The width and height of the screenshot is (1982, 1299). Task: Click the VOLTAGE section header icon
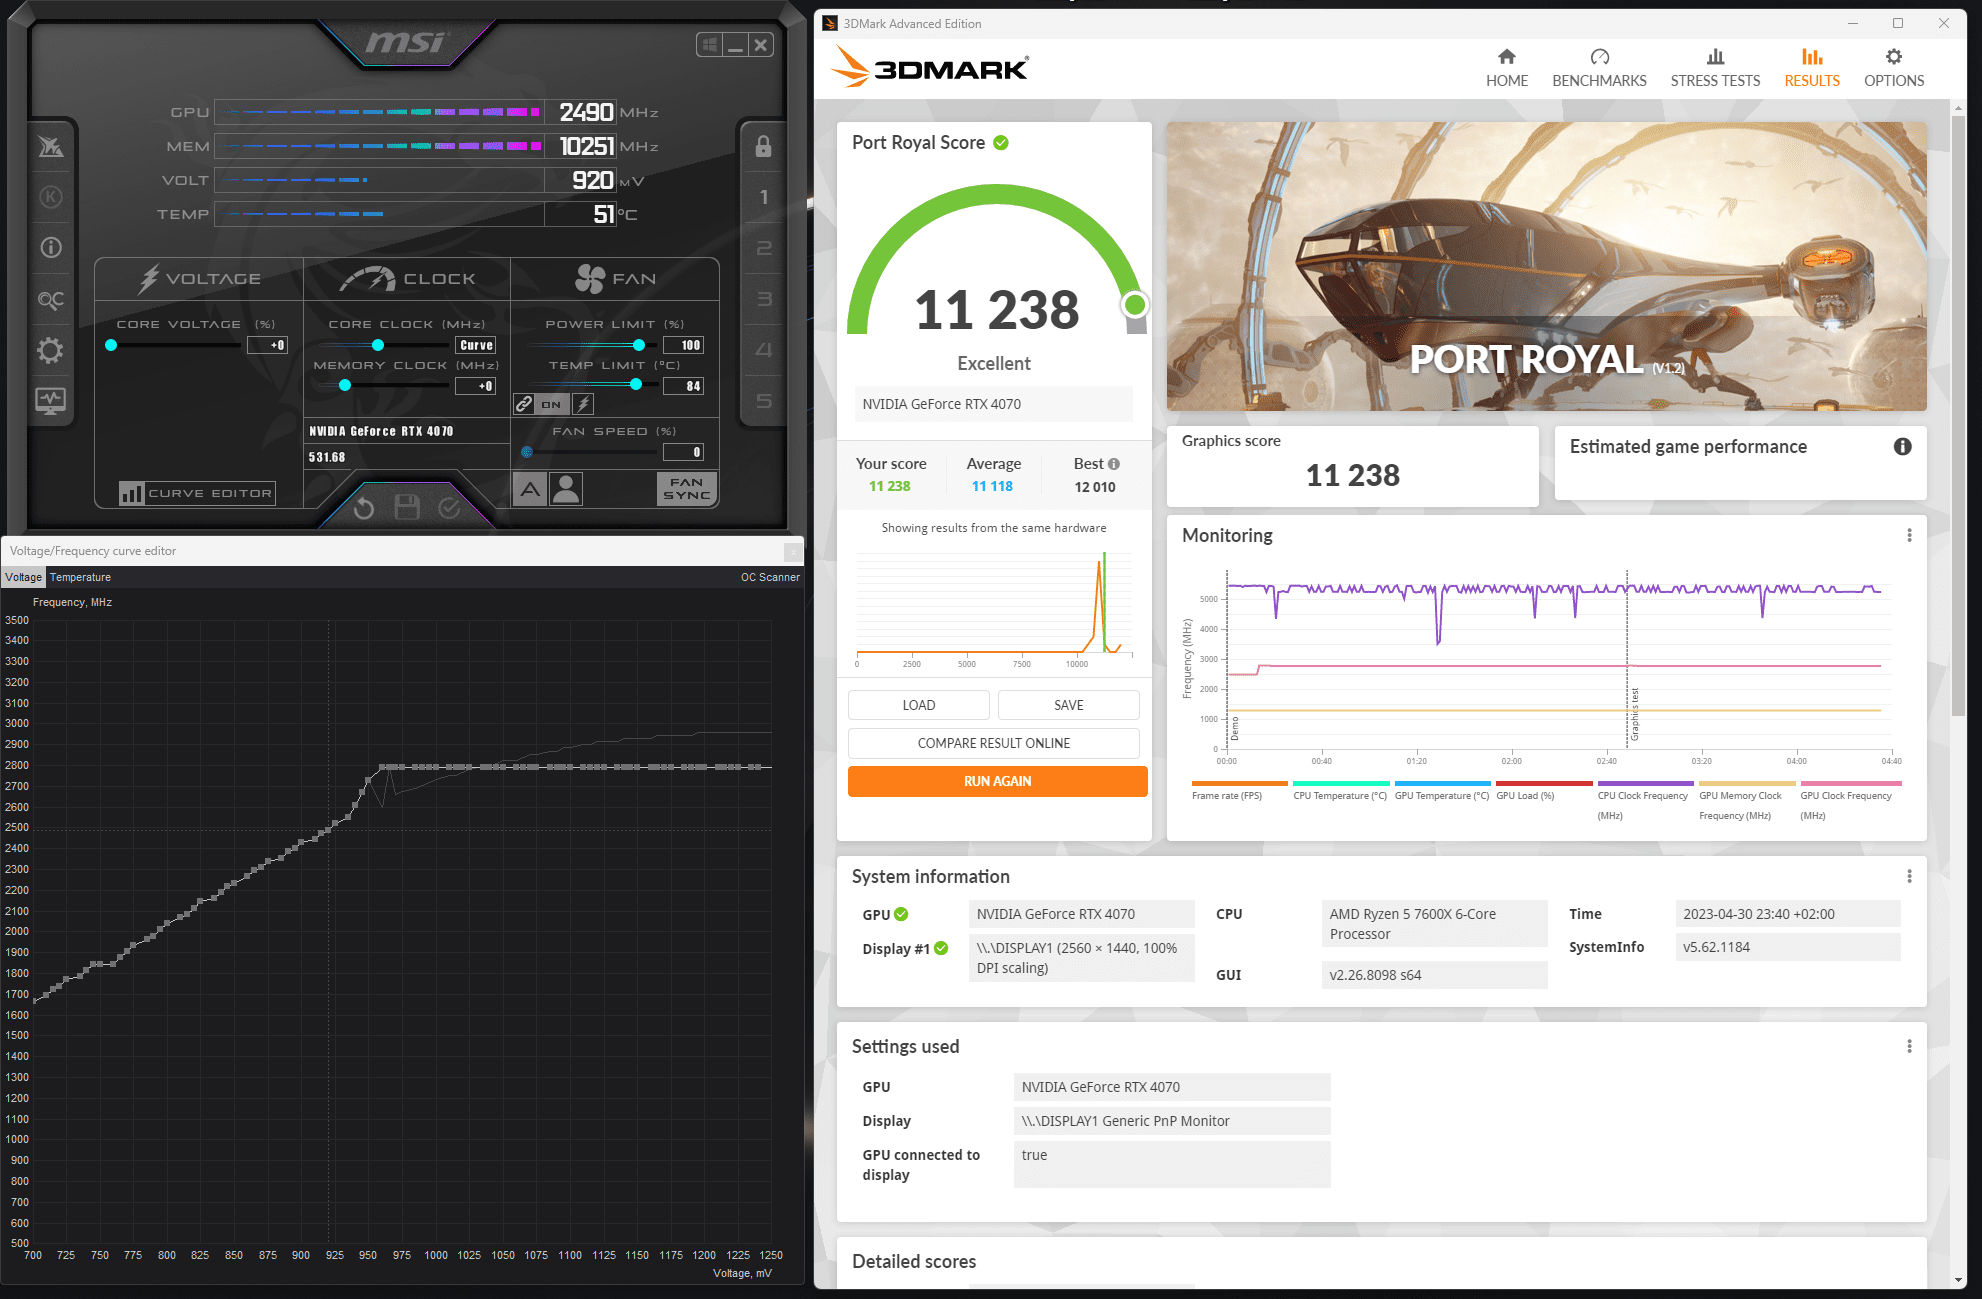(149, 279)
